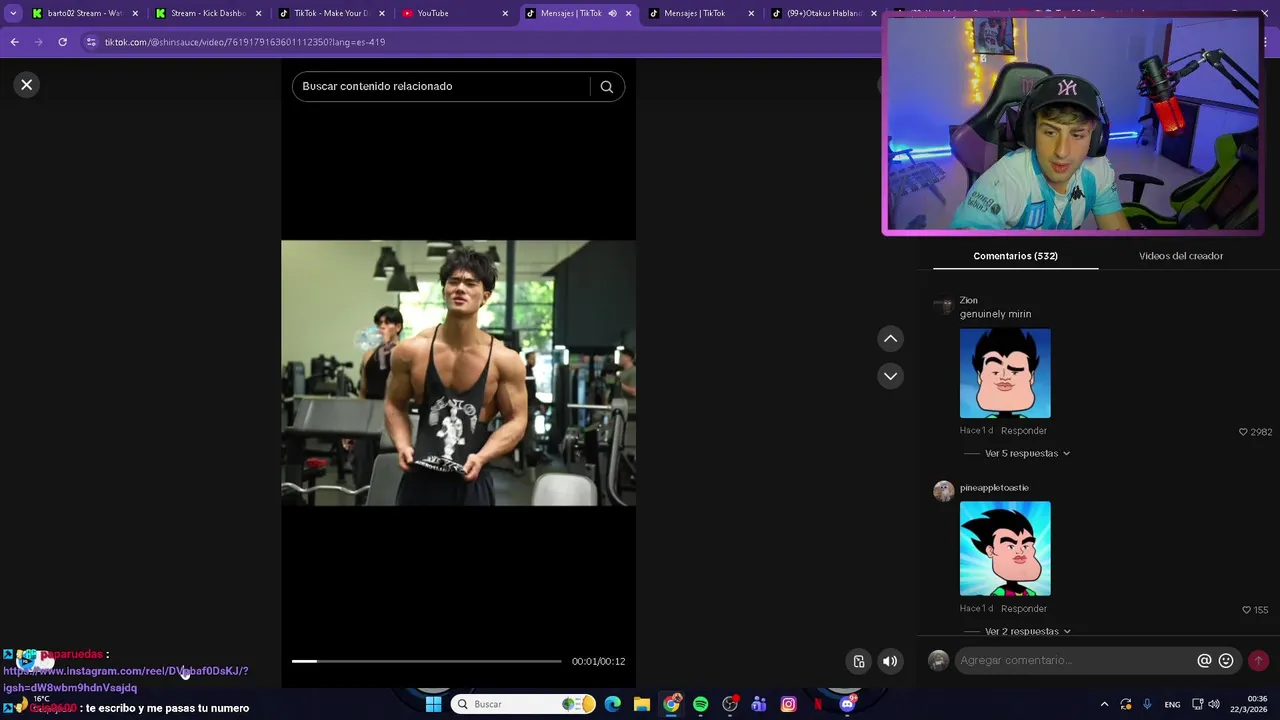Click the search magnifier icon

tap(606, 87)
